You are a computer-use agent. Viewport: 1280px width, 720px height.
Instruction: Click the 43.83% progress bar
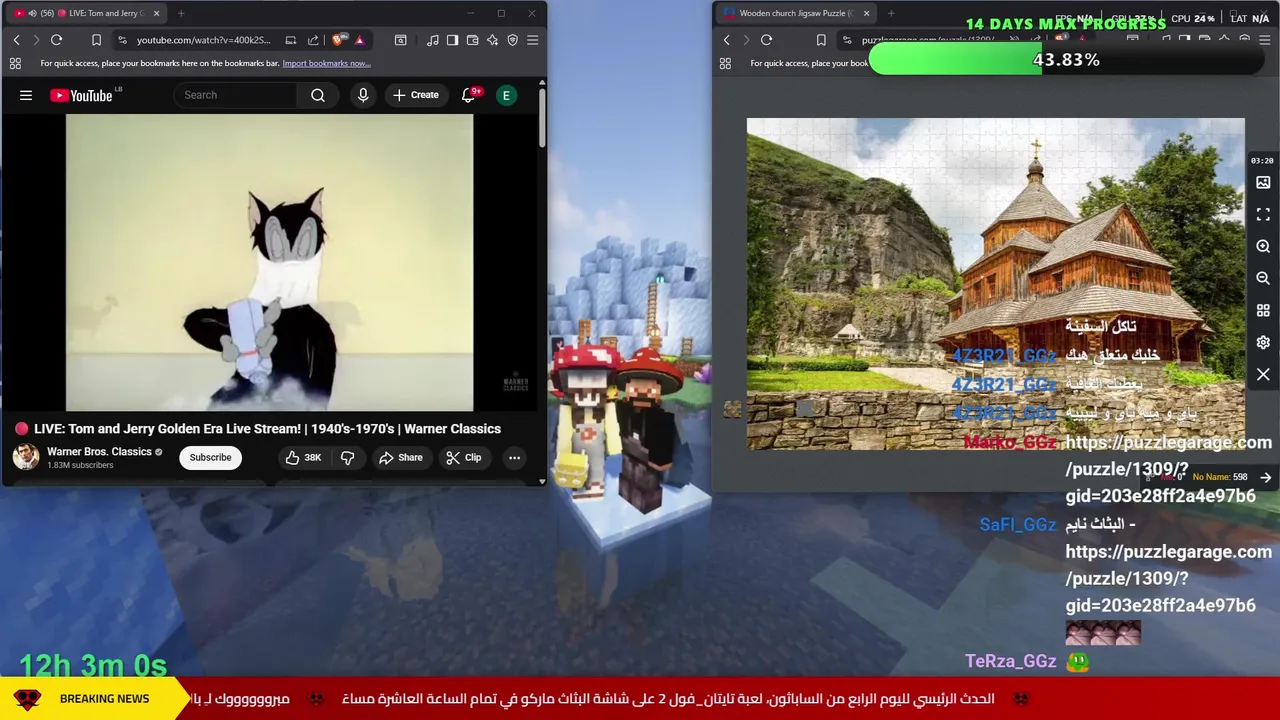point(1066,60)
